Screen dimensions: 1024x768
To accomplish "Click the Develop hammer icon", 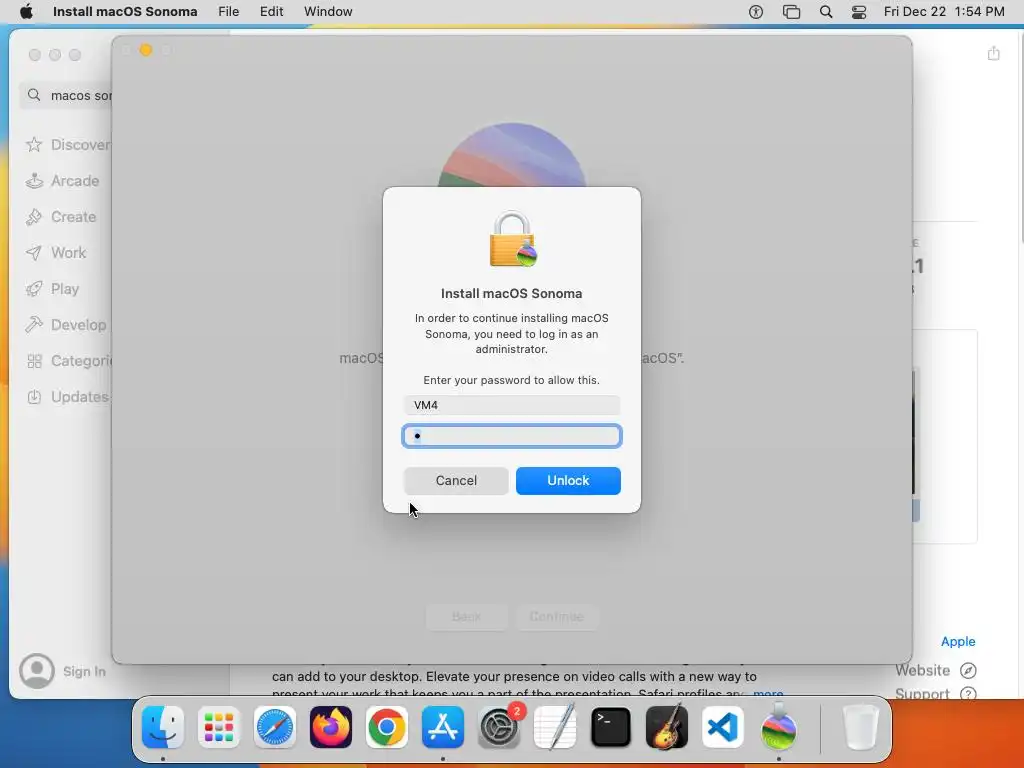I will (34, 325).
